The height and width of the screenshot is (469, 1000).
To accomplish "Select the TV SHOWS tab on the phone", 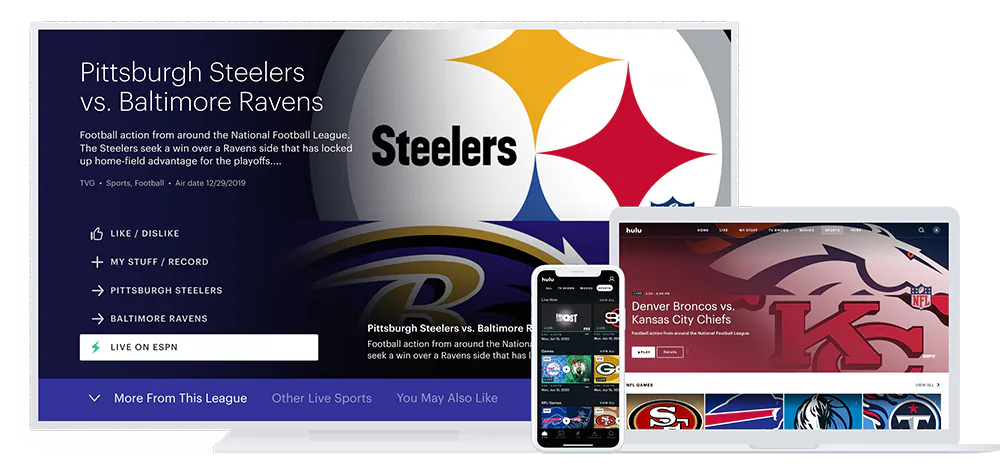I will pyautogui.click(x=566, y=288).
